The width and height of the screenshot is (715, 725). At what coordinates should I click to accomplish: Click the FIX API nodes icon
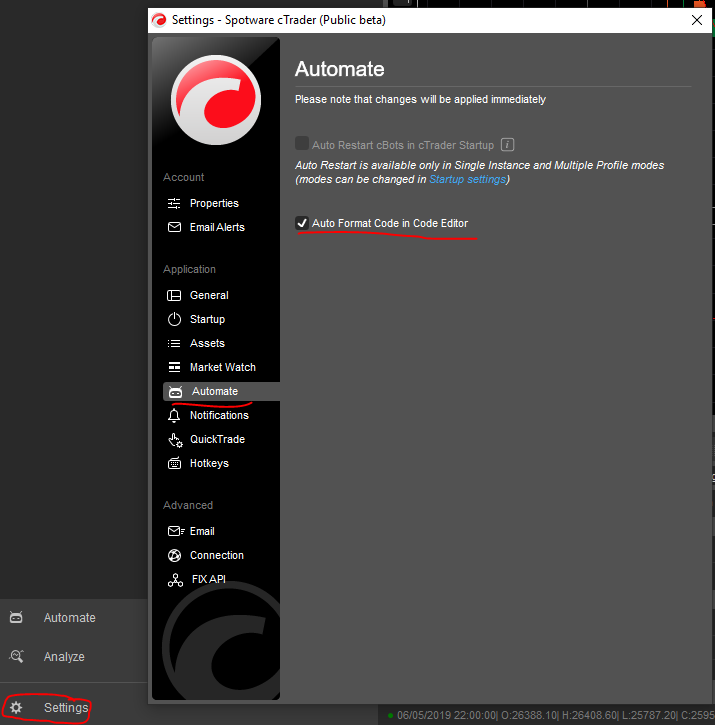[x=175, y=580]
